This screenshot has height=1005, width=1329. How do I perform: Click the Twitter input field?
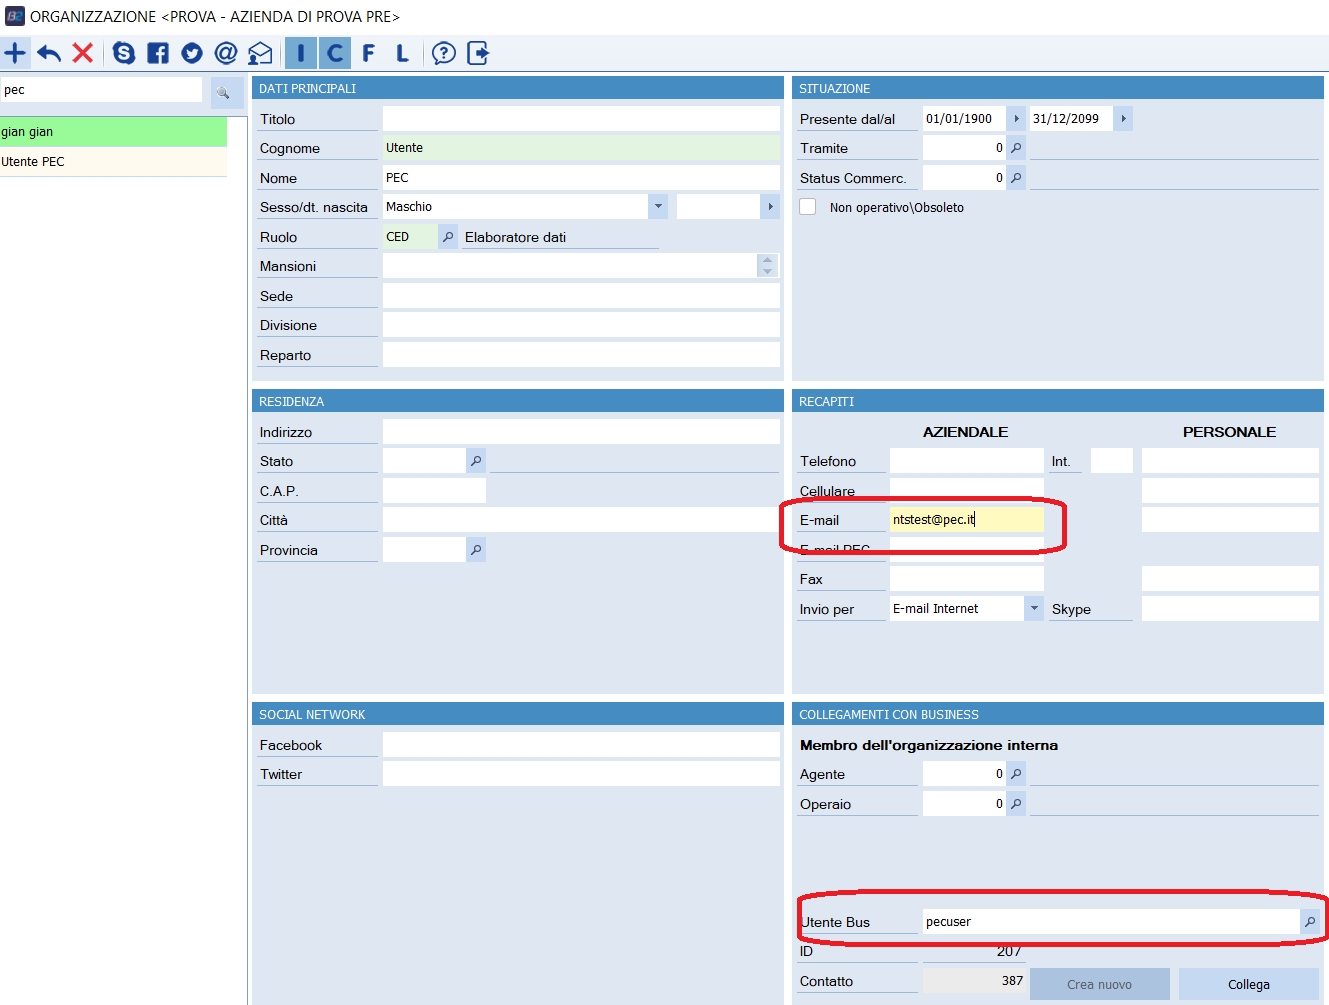(581, 774)
